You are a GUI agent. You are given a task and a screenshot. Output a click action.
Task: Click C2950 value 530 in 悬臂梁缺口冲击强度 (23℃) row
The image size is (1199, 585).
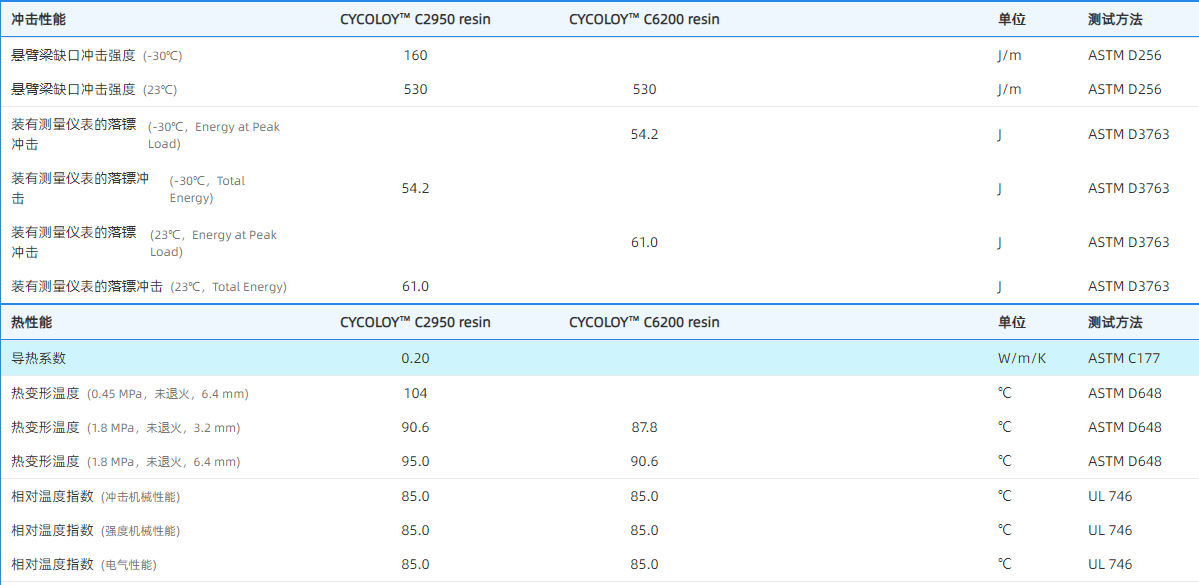[415, 89]
